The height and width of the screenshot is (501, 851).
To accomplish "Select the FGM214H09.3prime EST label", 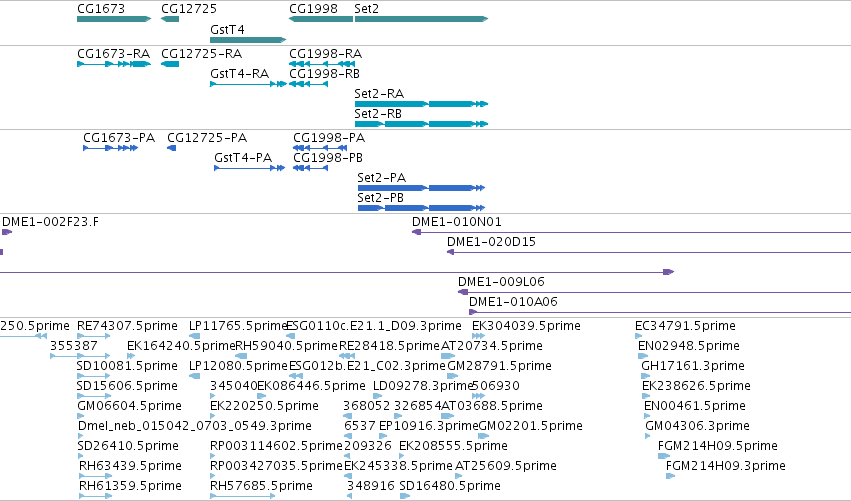I will (x=726, y=466).
